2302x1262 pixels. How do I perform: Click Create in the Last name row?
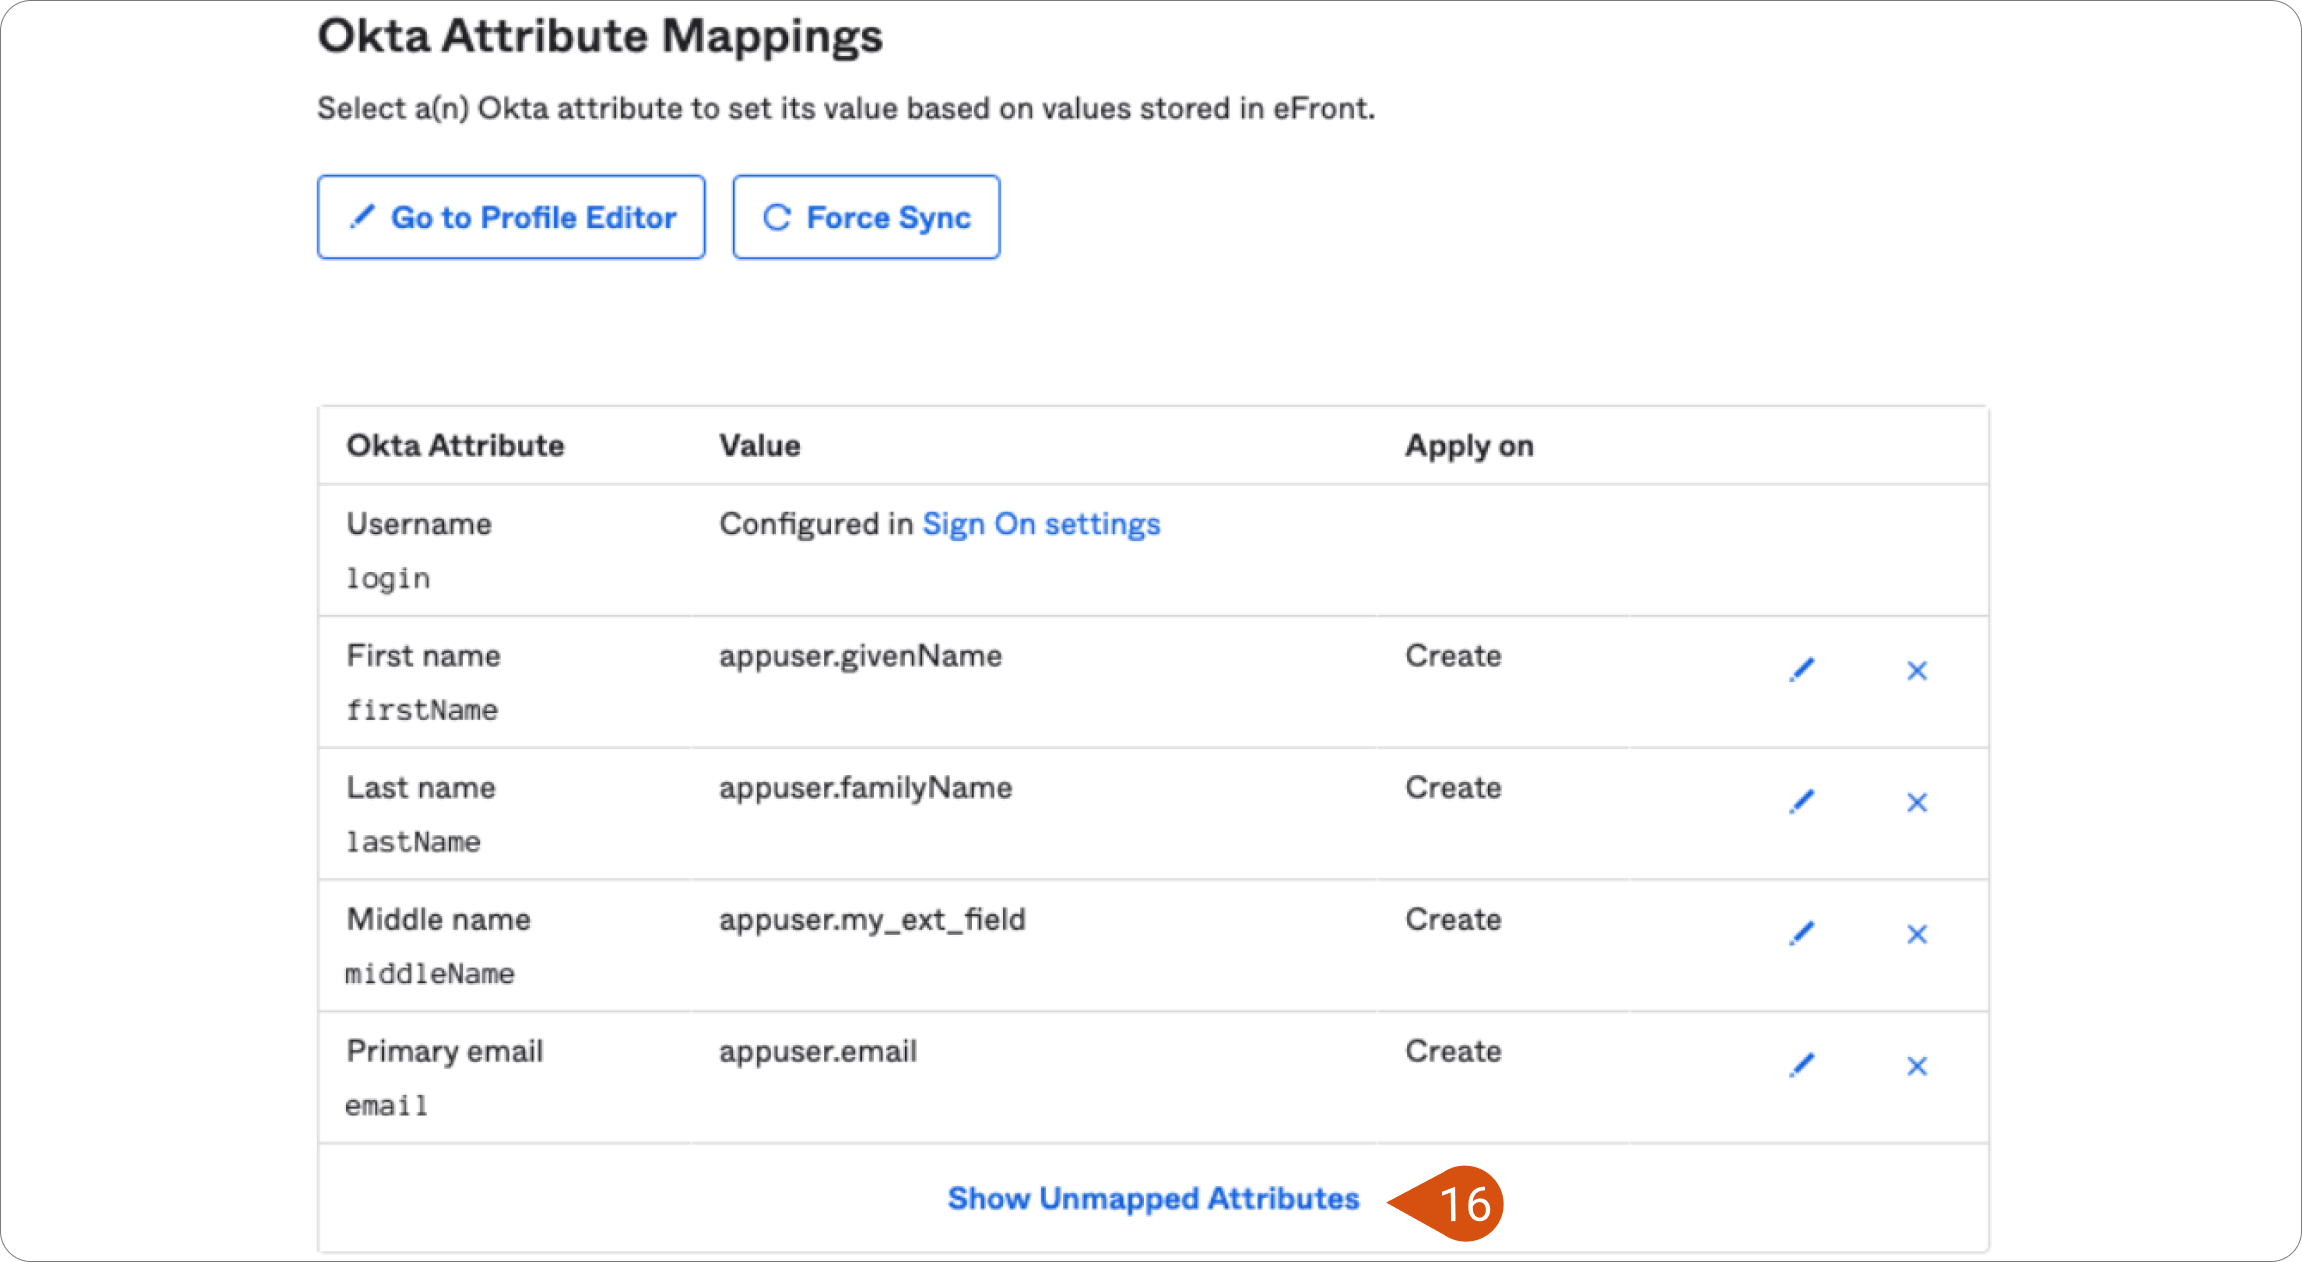(1453, 788)
